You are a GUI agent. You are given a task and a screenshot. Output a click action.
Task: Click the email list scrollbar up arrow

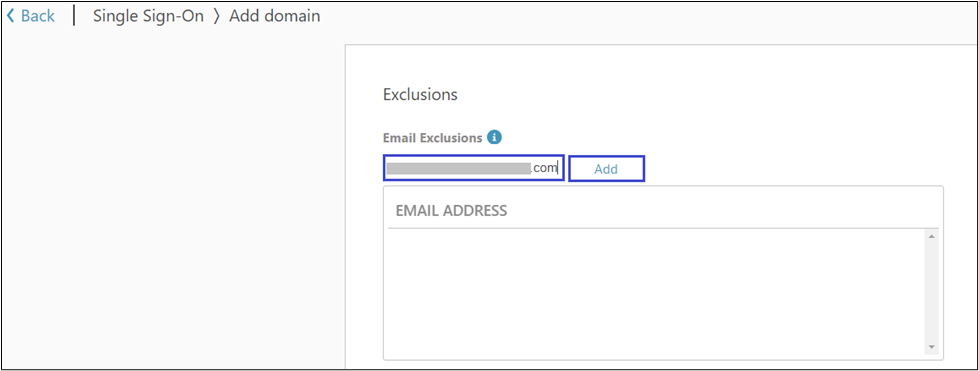pyautogui.click(x=932, y=237)
